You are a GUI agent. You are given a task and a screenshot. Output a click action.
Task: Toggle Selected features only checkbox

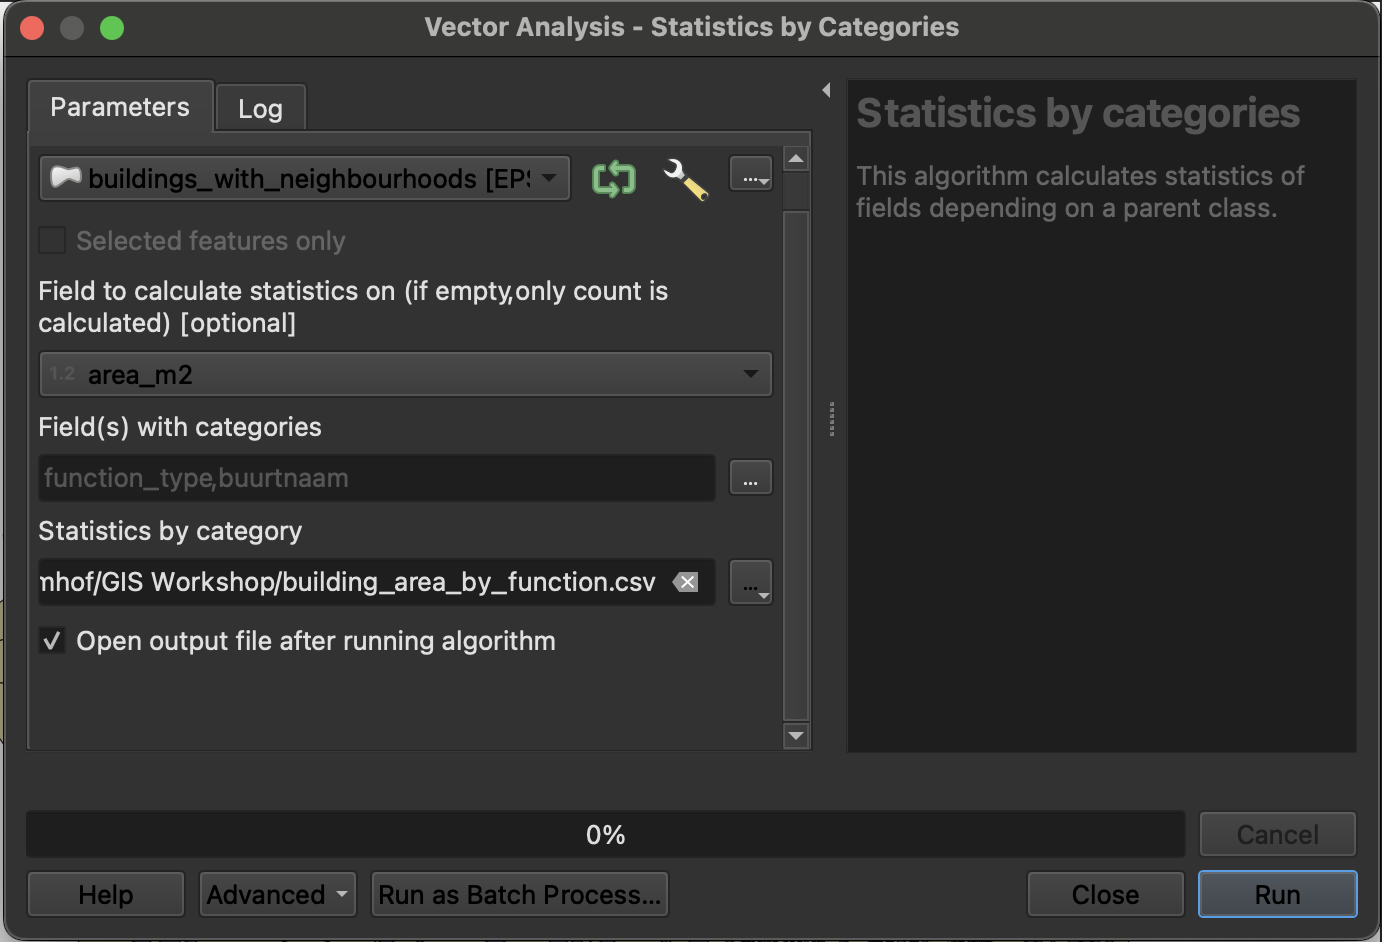tap(52, 241)
